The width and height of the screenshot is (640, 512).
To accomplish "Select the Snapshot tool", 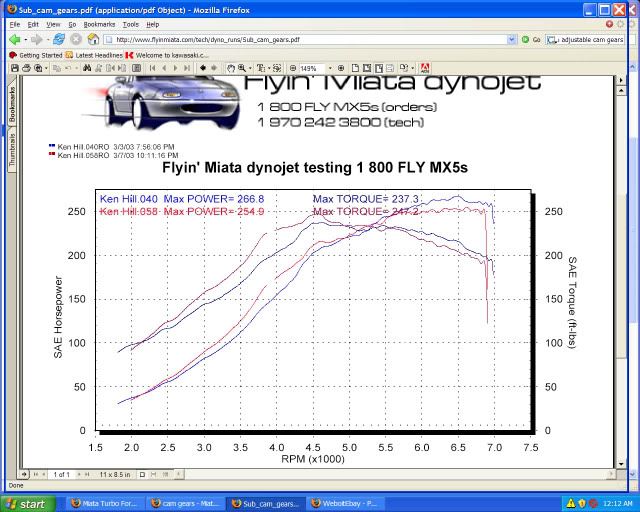I will [277, 68].
